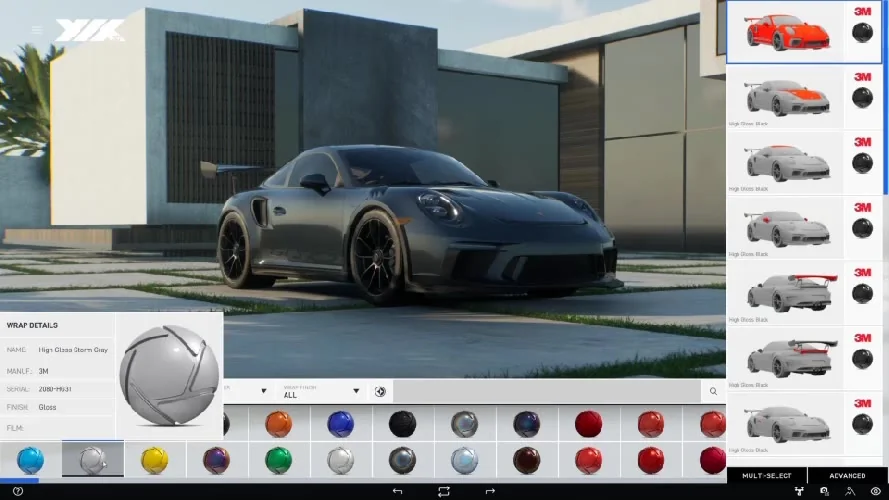
Task: Click the serial number value
Action: point(55,389)
